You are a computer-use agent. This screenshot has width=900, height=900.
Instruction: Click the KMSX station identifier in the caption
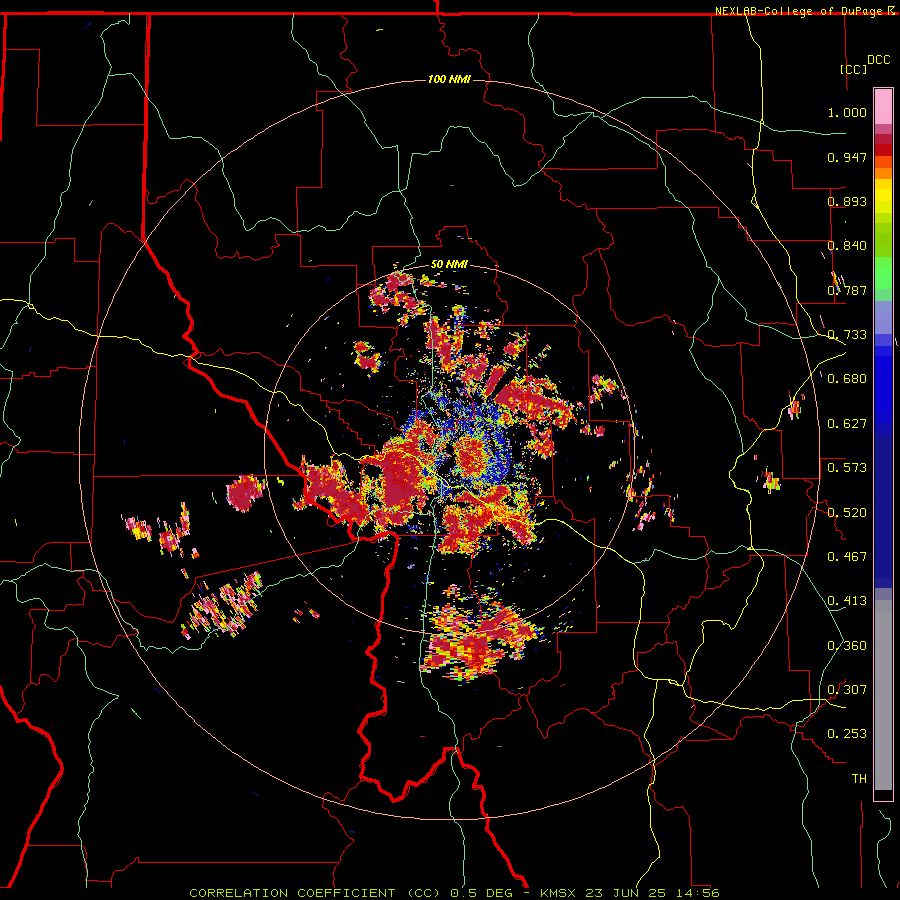click(x=560, y=893)
